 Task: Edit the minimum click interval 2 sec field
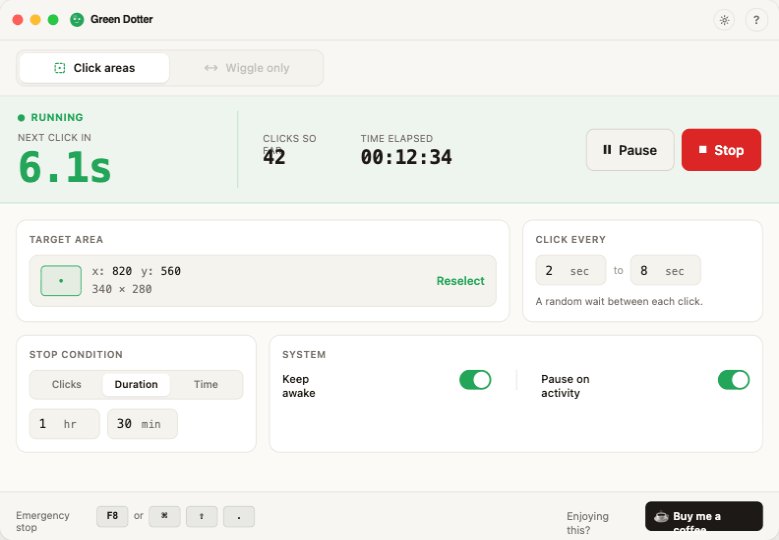(571, 270)
